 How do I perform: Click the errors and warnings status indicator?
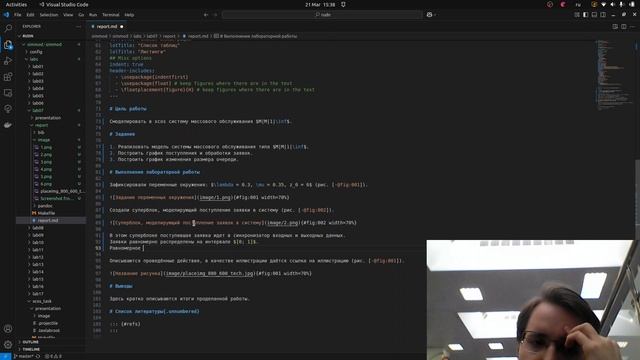tap(53, 356)
